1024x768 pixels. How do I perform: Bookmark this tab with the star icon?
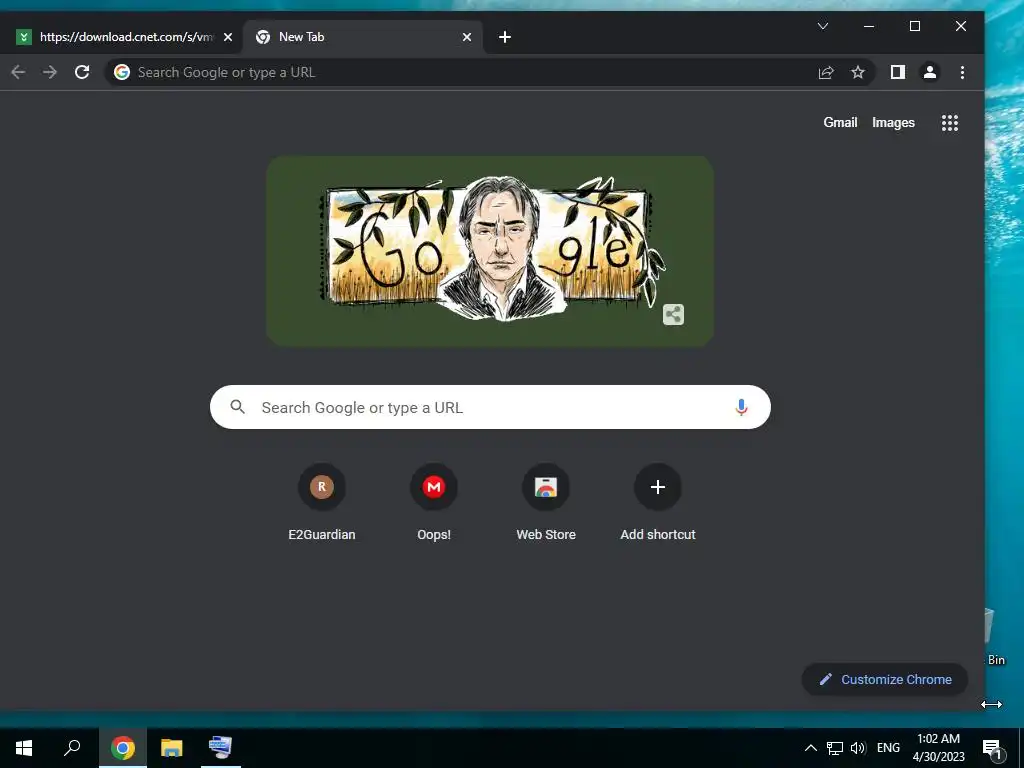pyautogui.click(x=858, y=72)
